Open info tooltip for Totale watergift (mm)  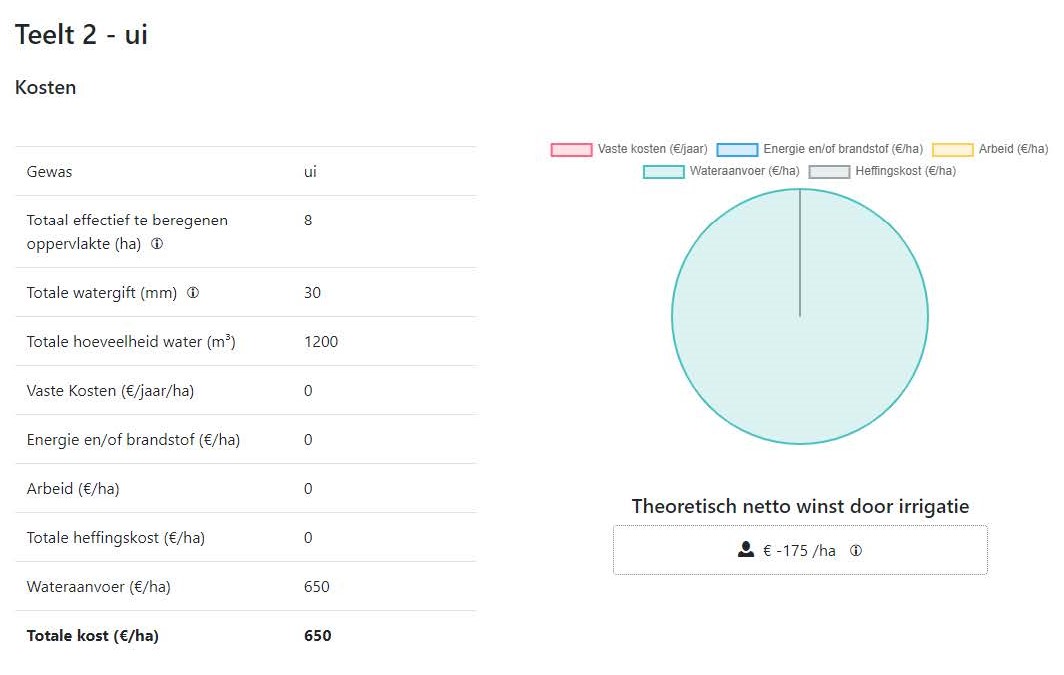[x=193, y=293]
